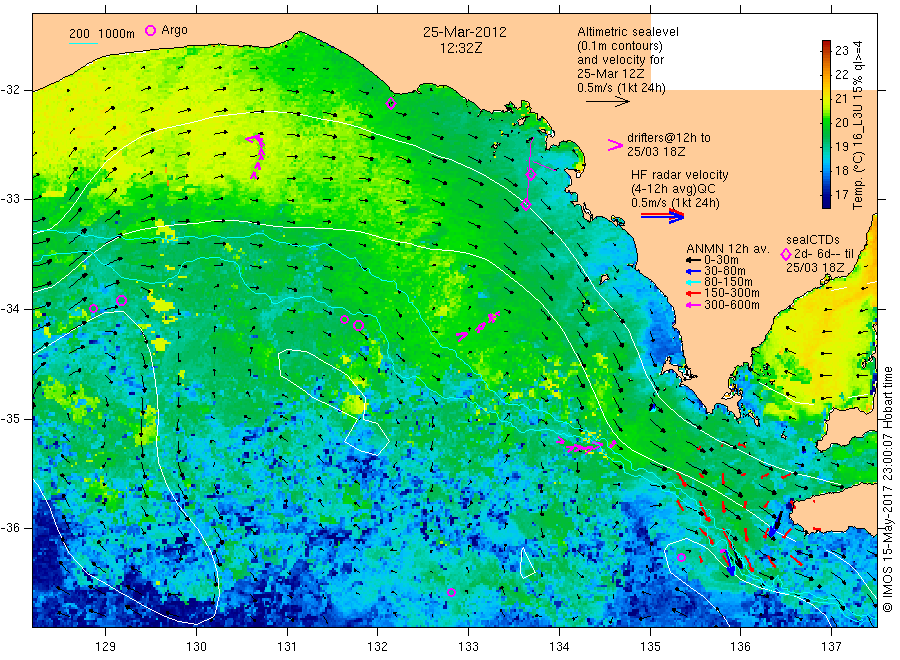The height and width of the screenshot is (660, 900).
Task: Click the Argo float circle near 36.6S 132.8E
Action: point(451,592)
